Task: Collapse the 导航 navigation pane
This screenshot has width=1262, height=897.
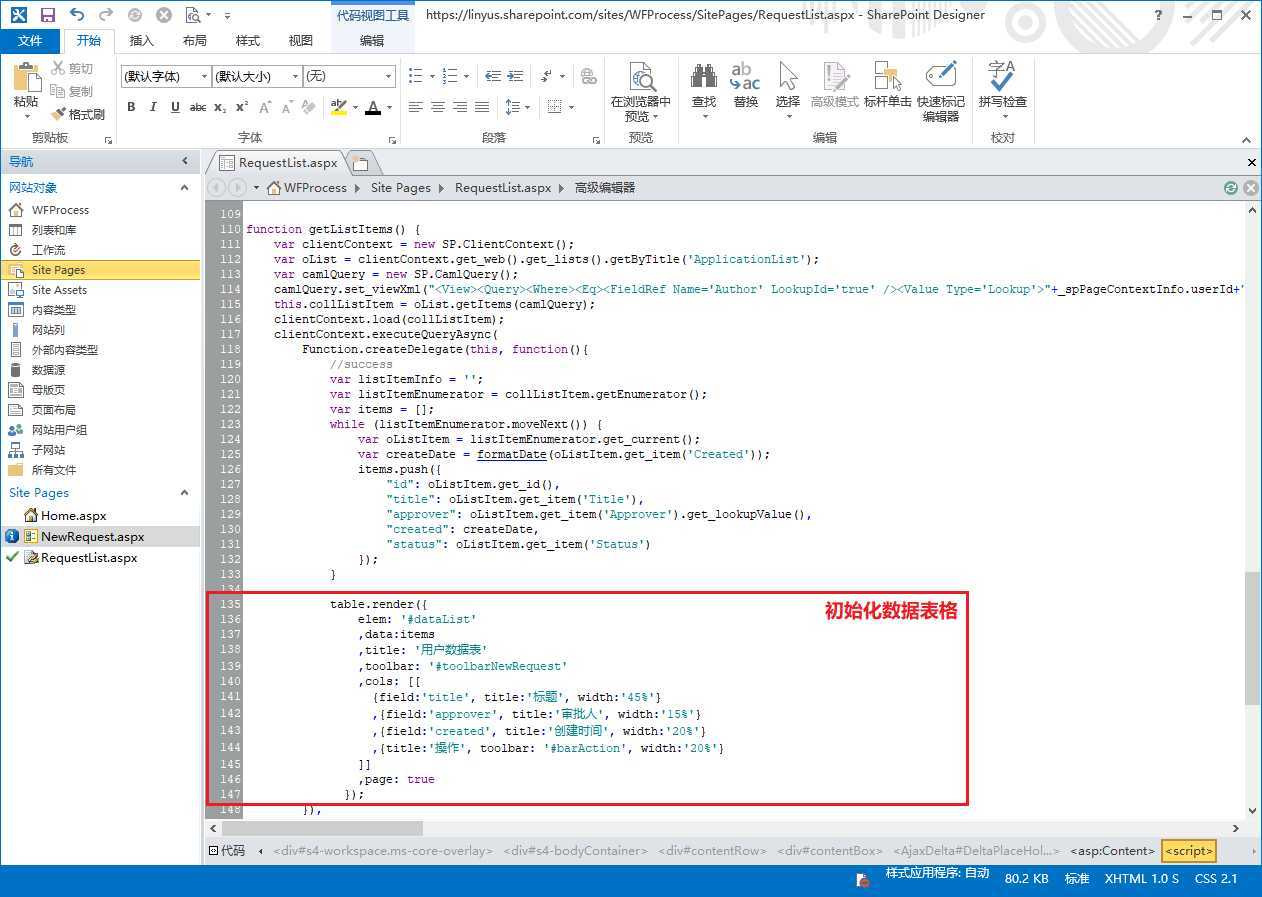Action: click(185, 161)
